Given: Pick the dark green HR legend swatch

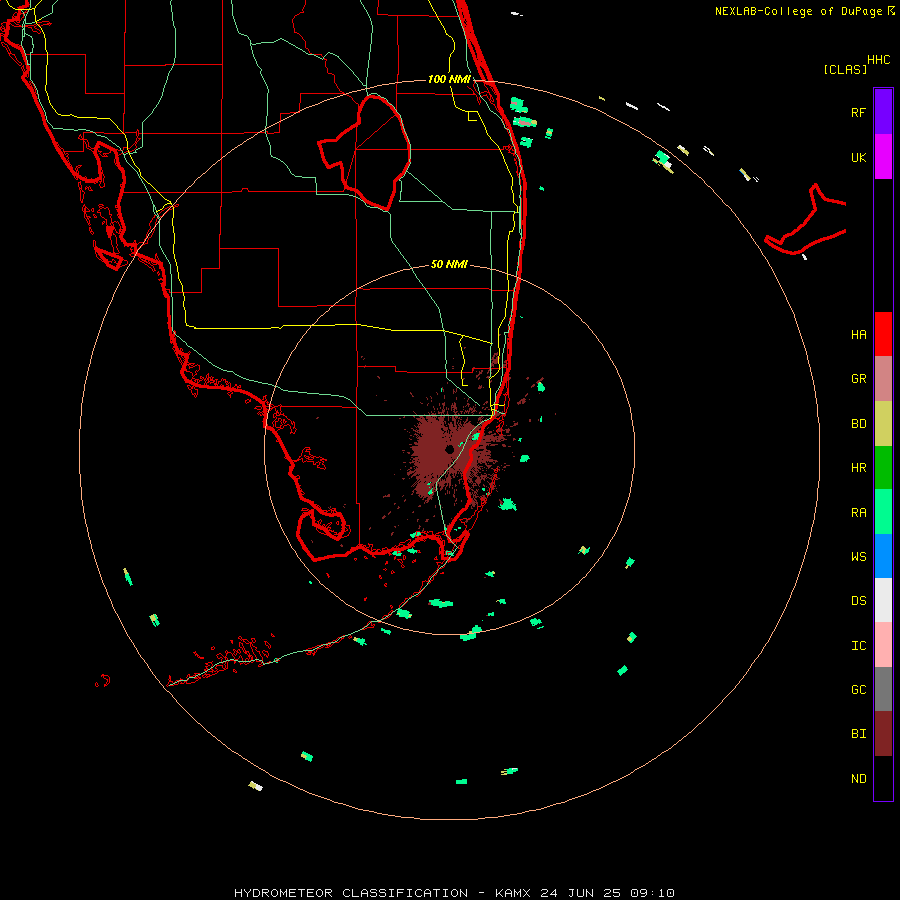Looking at the screenshot, I should [x=883, y=468].
